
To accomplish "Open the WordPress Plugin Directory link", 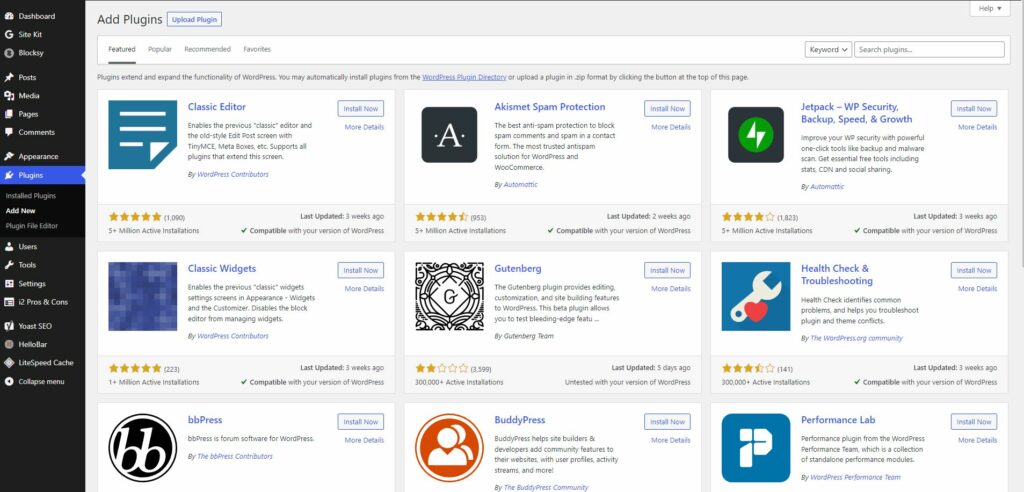I will coord(464,77).
